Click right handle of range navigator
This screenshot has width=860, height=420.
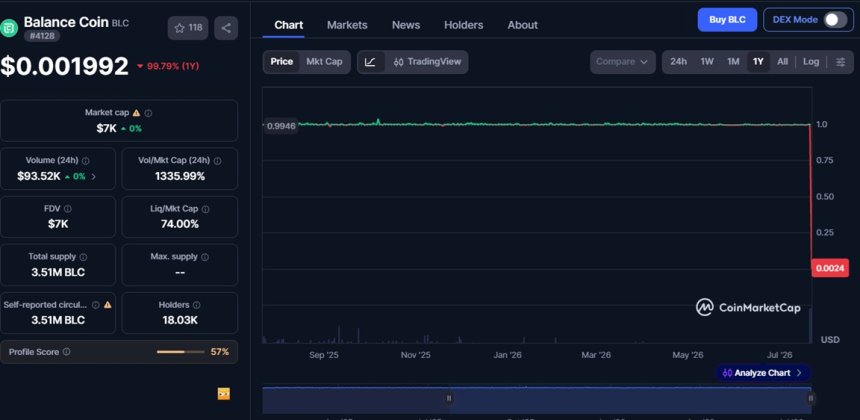coord(811,399)
